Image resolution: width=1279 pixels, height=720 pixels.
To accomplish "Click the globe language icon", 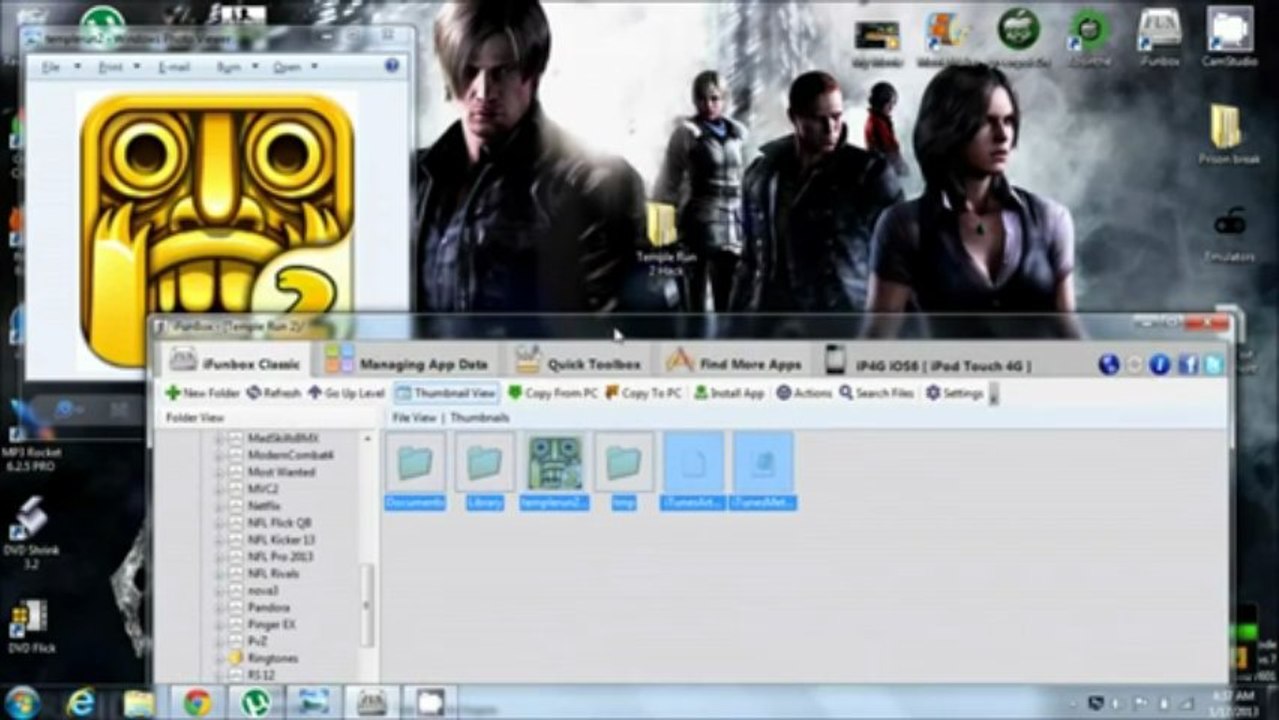I will point(1108,364).
